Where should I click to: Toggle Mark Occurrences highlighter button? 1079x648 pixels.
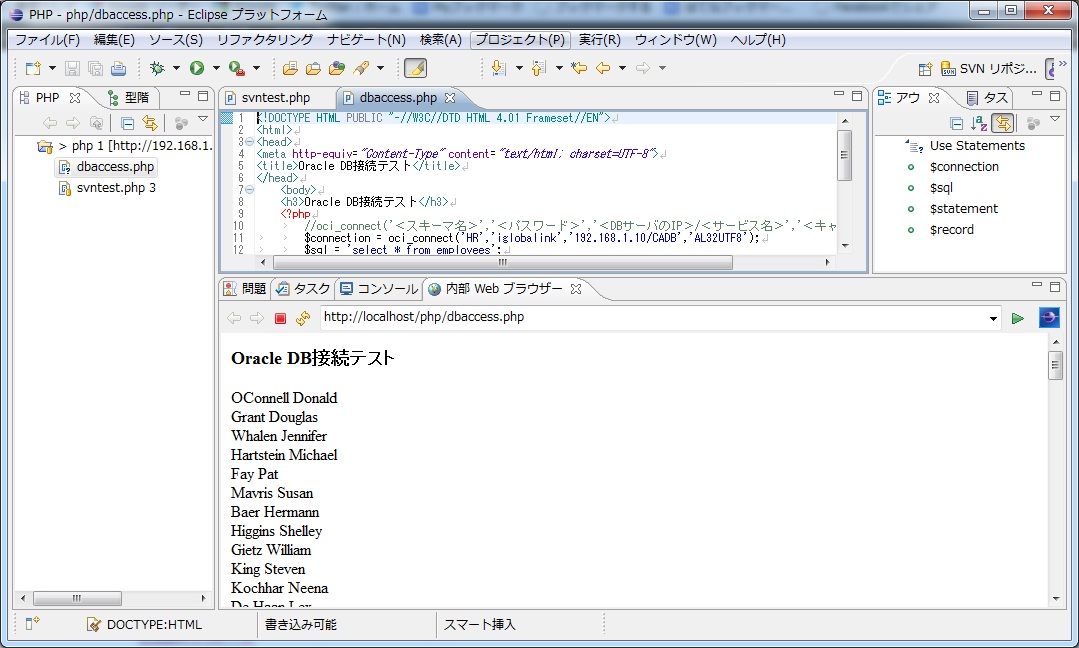[x=416, y=68]
